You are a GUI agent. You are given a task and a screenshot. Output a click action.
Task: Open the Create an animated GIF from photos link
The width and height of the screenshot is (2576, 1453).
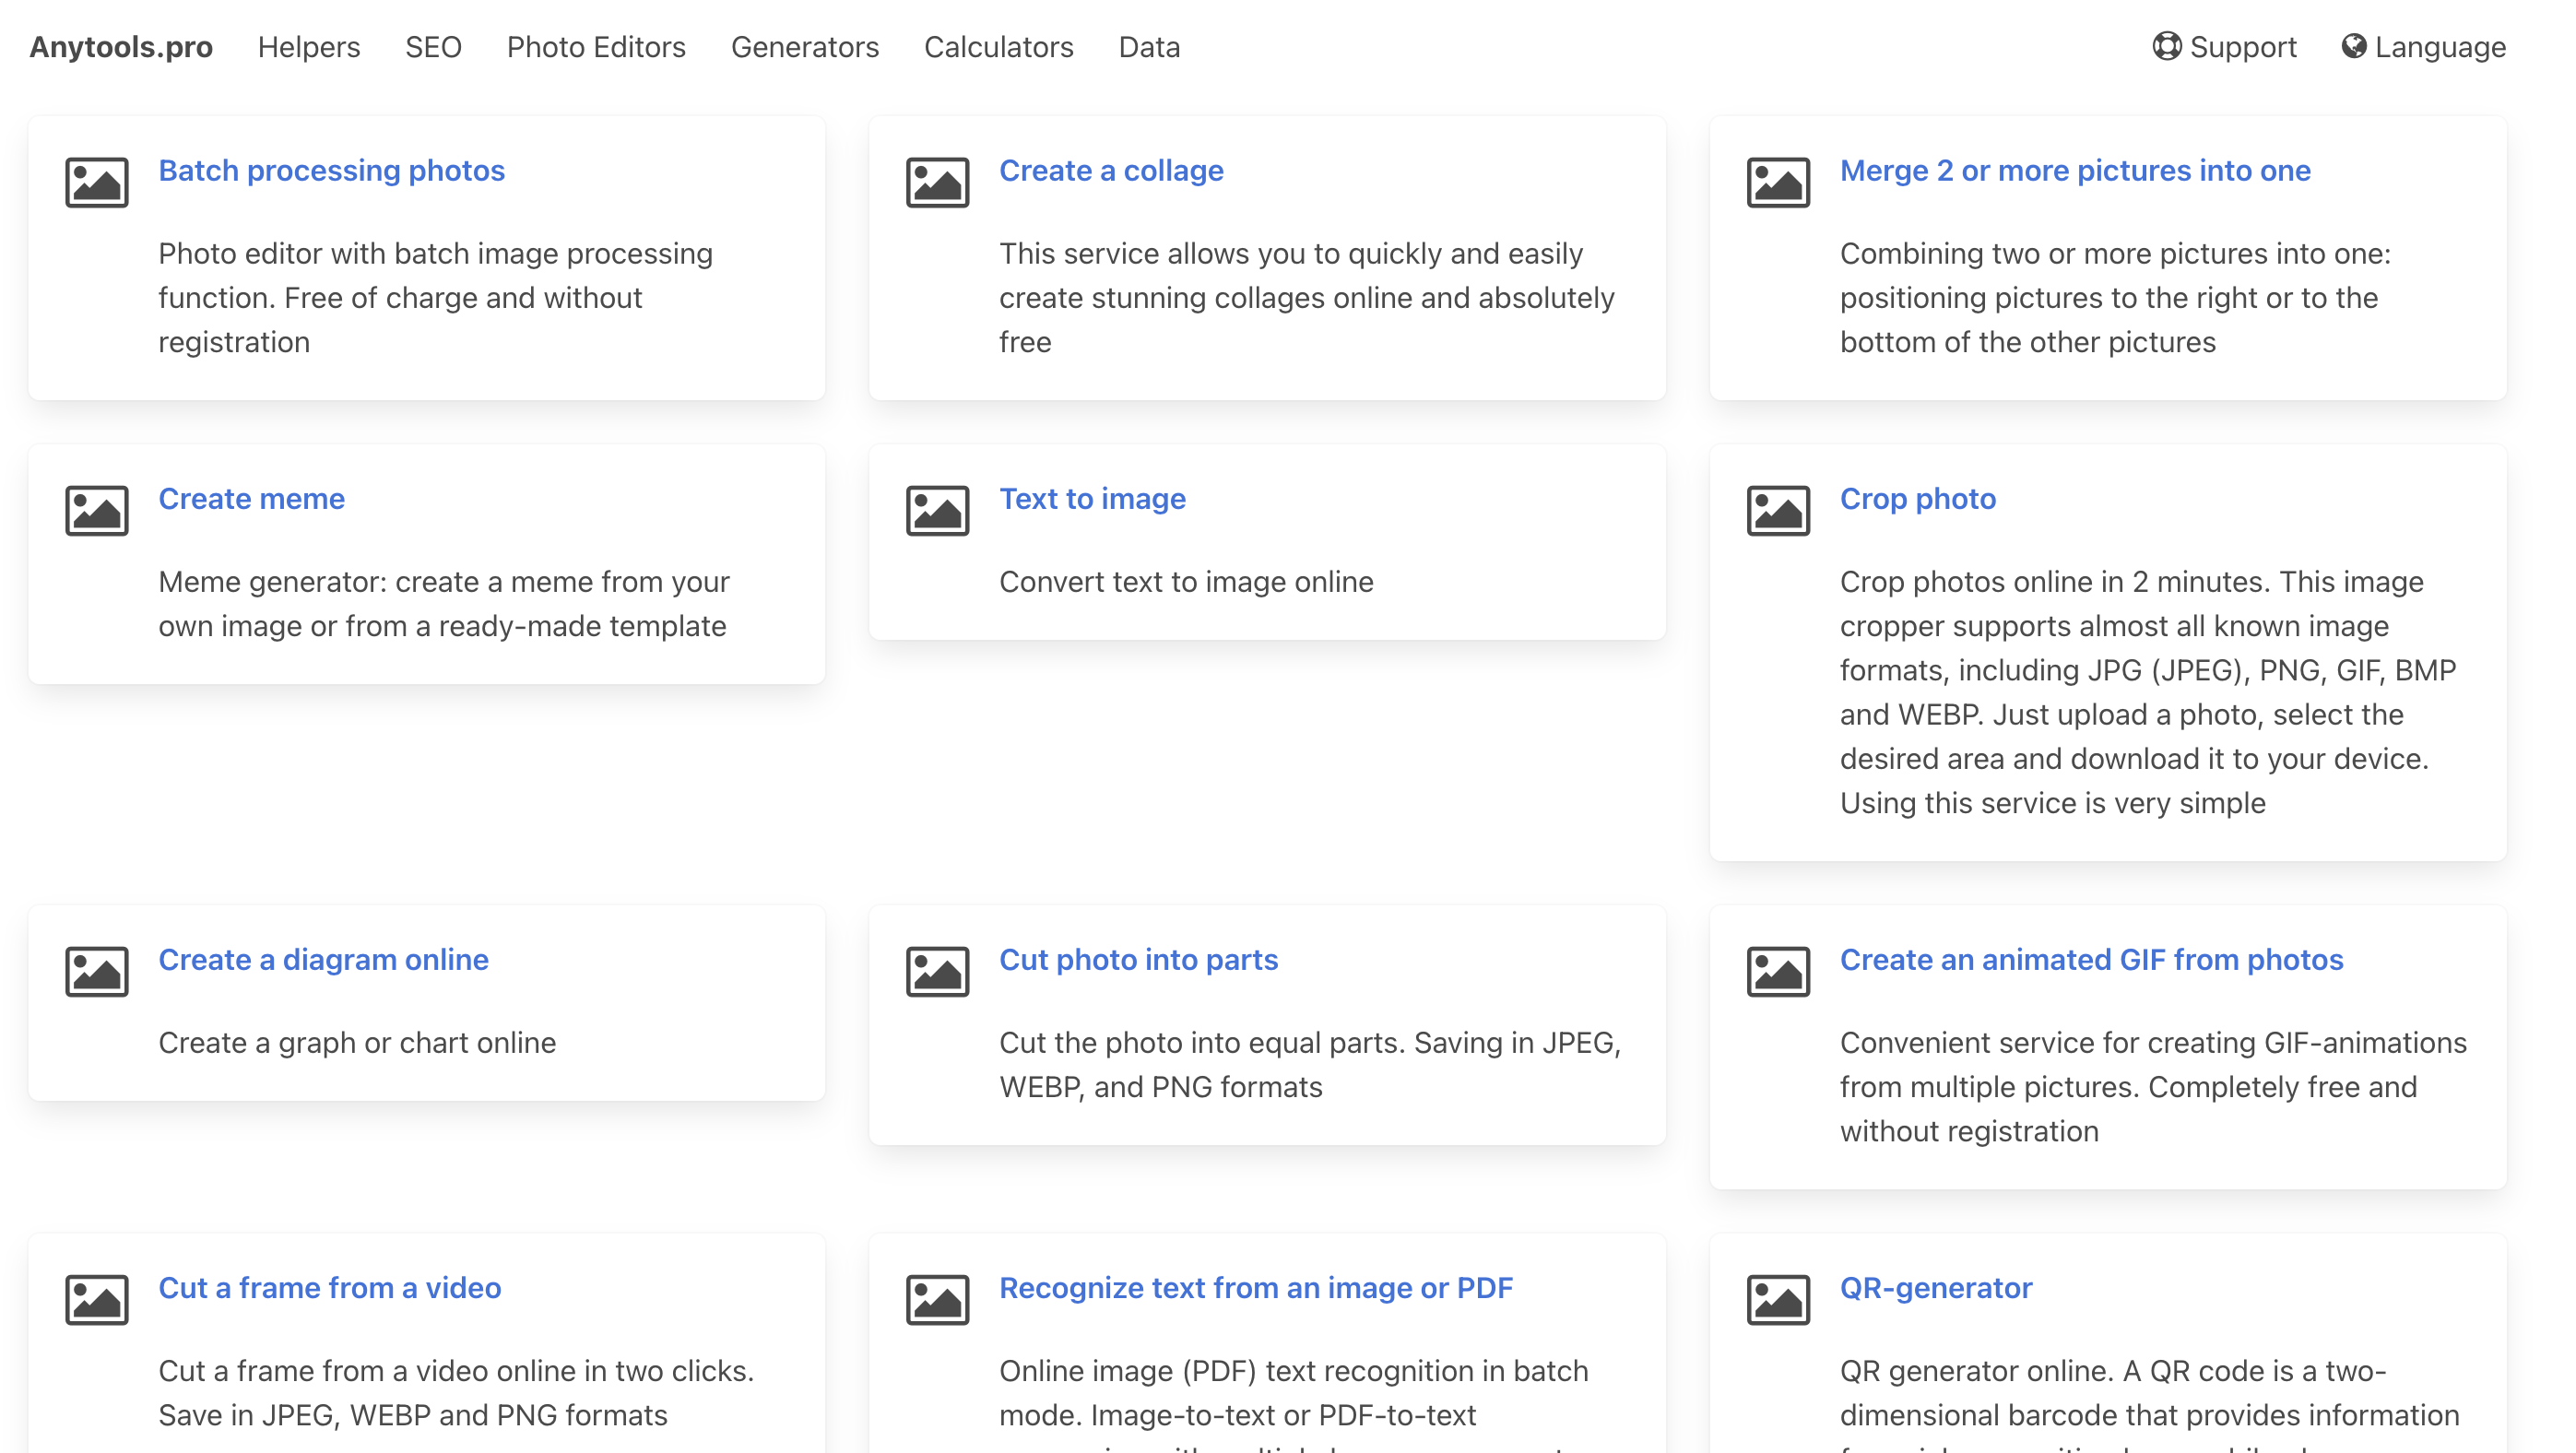pyautogui.click(x=2091, y=959)
